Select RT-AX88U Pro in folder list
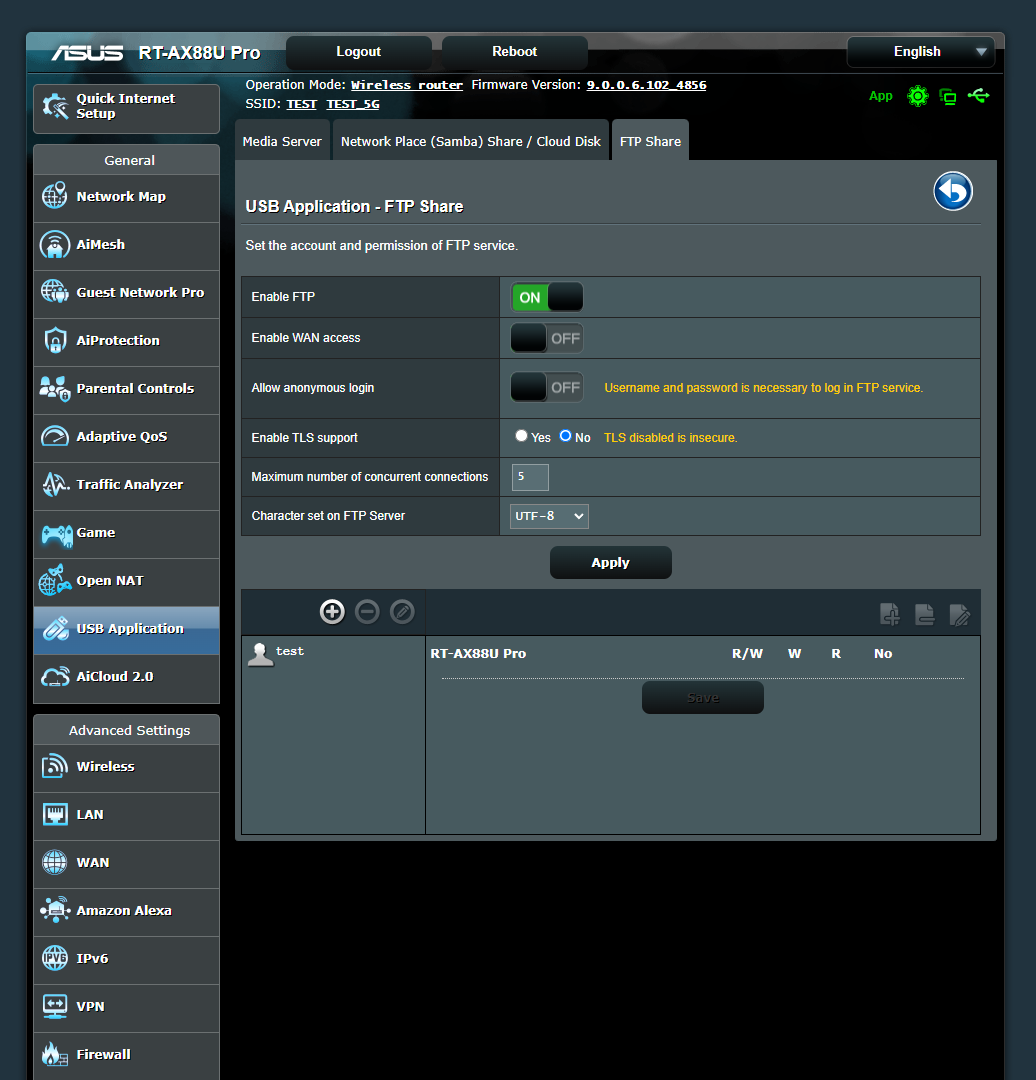This screenshot has width=1036, height=1080. (478, 654)
